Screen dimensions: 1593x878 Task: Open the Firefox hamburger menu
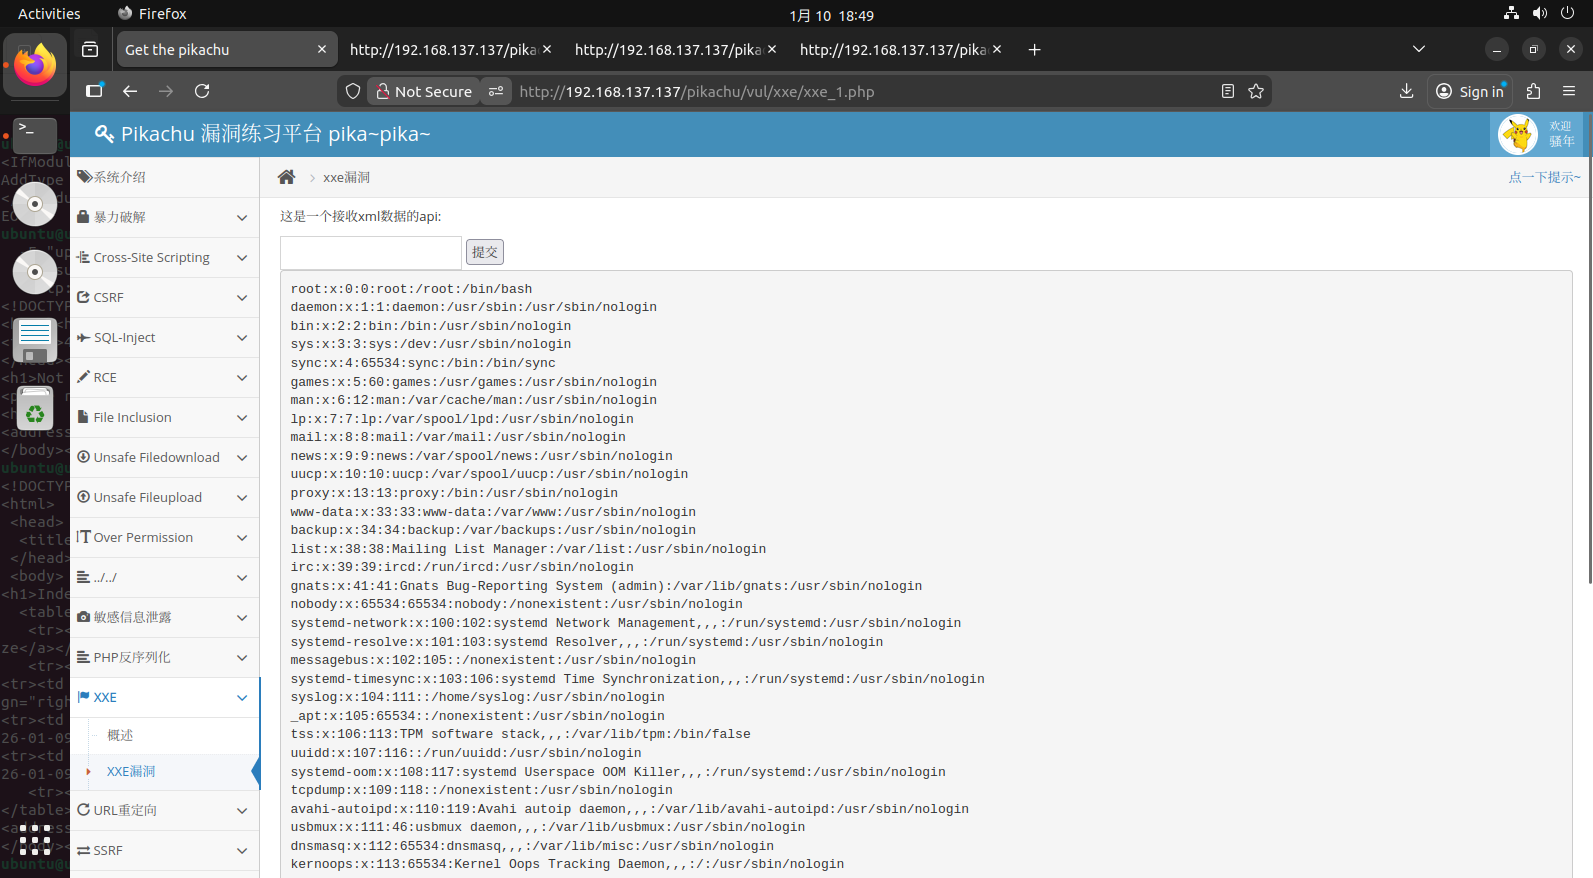[x=1569, y=91]
